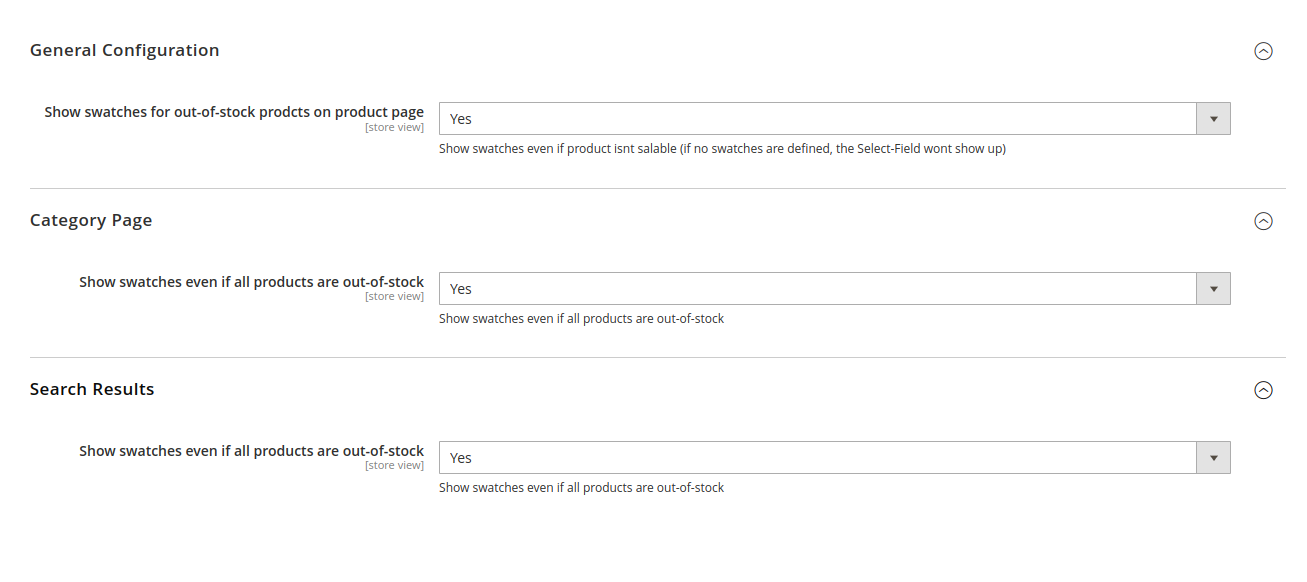This screenshot has width=1307, height=582.
Task: Click the dropdown arrow in the Search Results section
Action: tap(1213, 457)
